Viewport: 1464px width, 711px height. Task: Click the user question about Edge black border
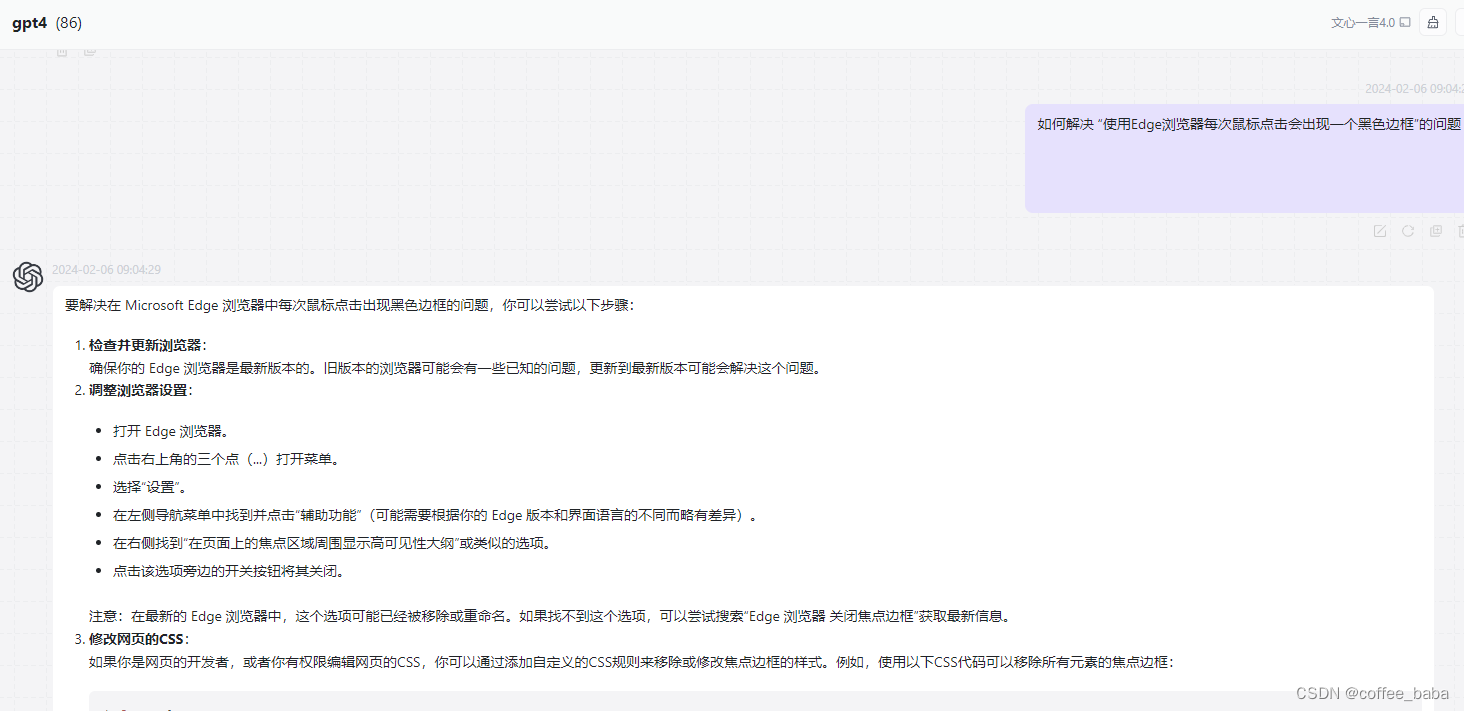(x=1249, y=124)
